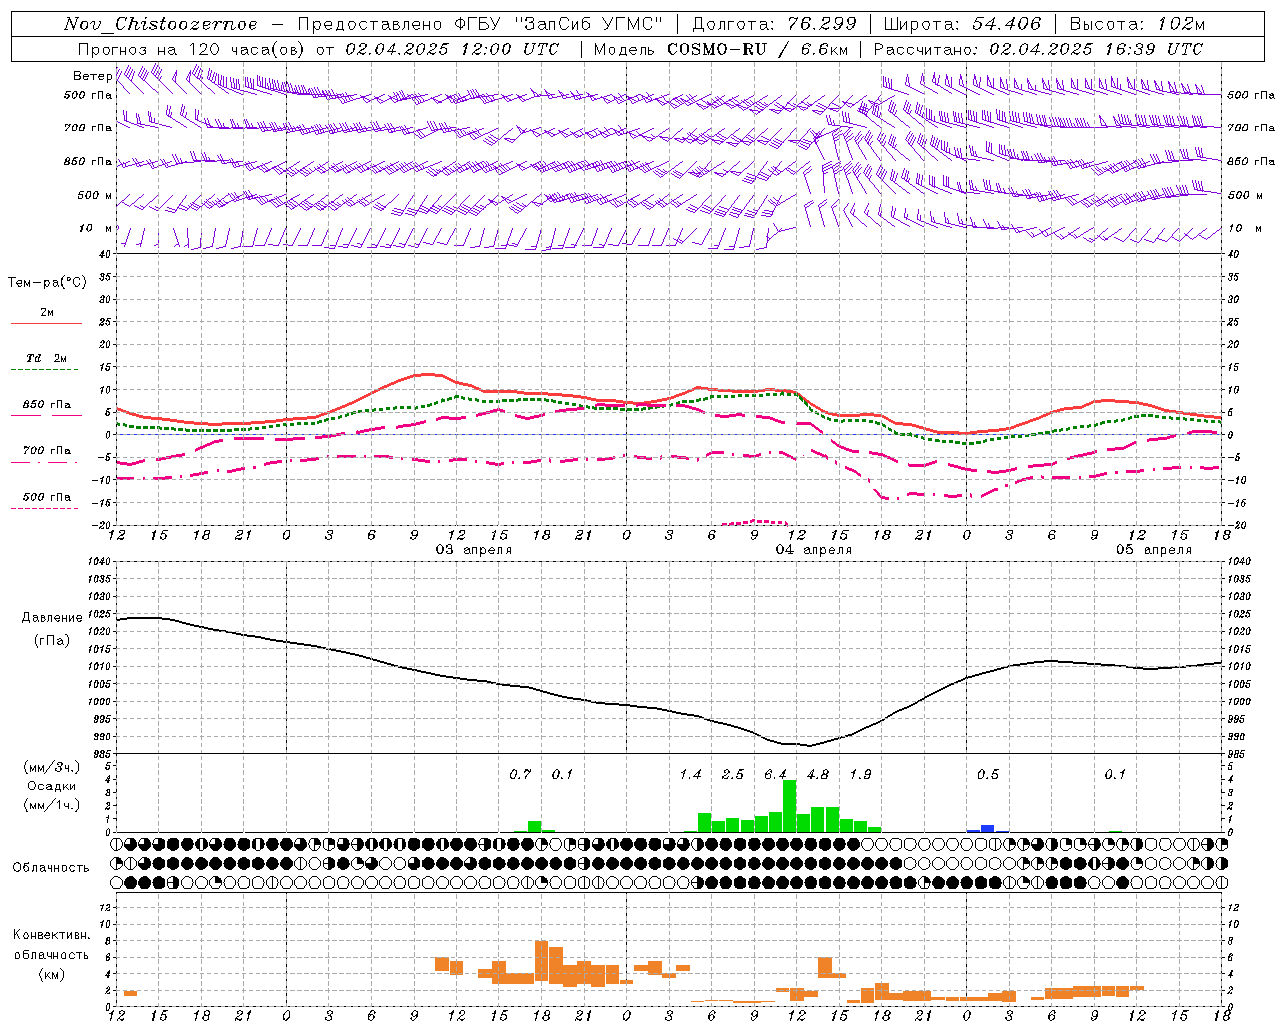The image size is (1280, 1024).
Task: Click the '1.9' three-hour precipitation value
Action: [860, 774]
